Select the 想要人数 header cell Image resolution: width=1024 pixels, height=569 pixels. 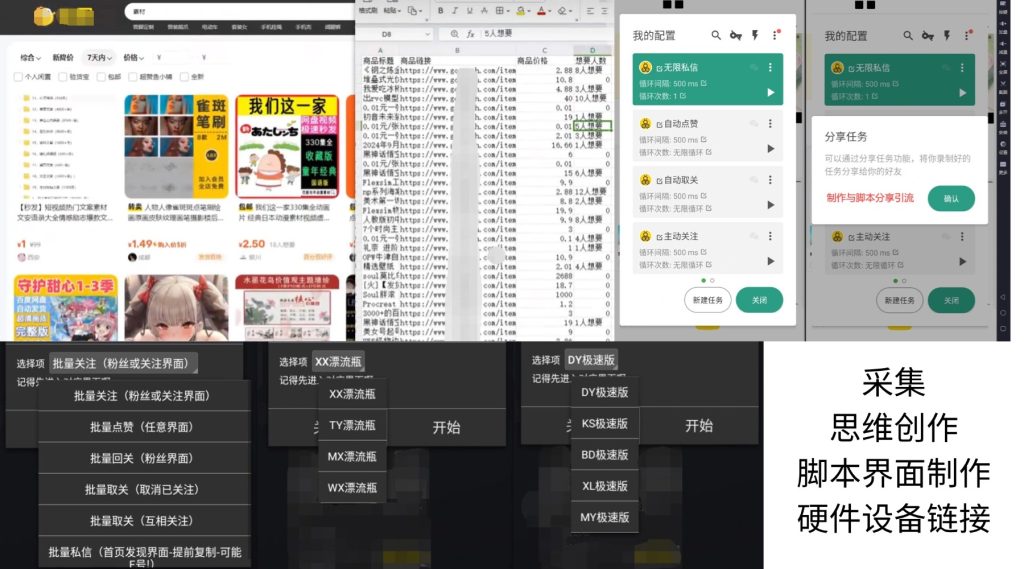pyautogui.click(x=591, y=61)
